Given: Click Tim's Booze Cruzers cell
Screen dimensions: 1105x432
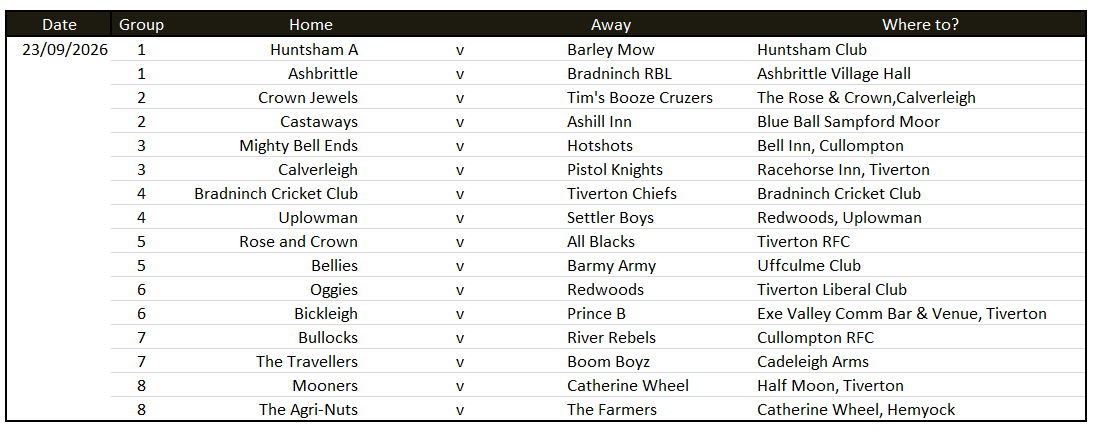Looking at the screenshot, I should [x=640, y=97].
